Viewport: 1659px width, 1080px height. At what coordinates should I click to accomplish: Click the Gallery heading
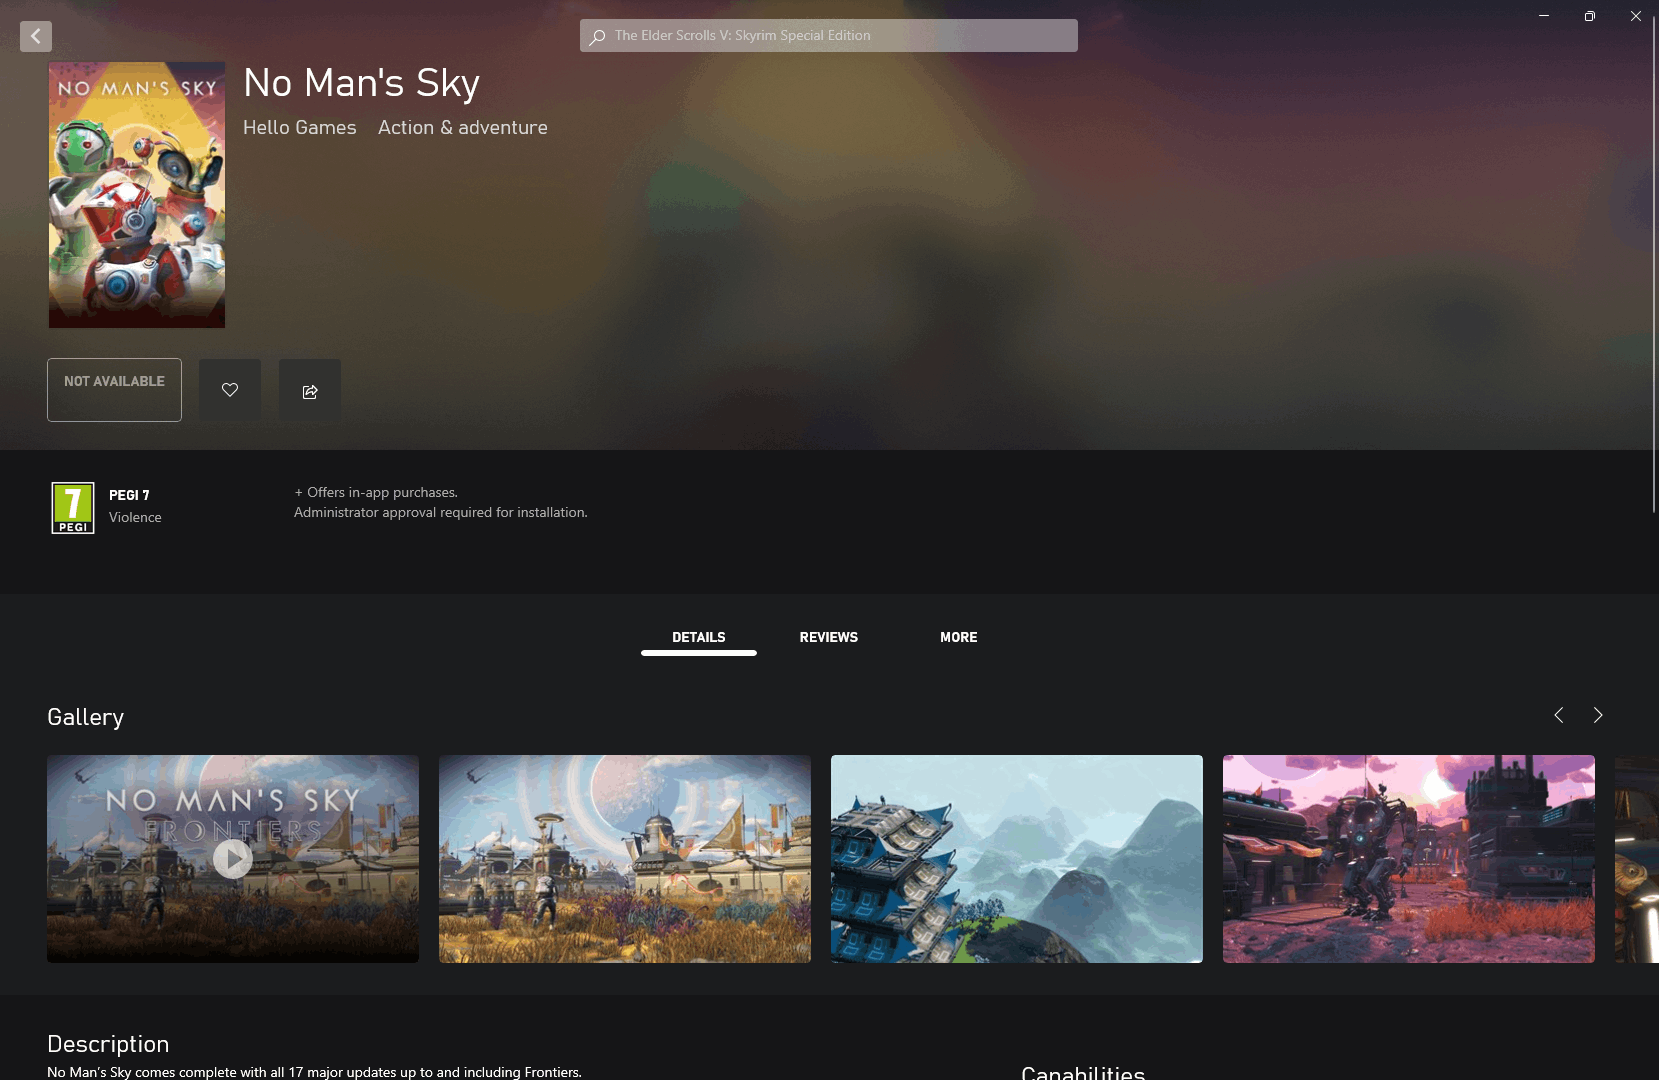click(x=86, y=717)
